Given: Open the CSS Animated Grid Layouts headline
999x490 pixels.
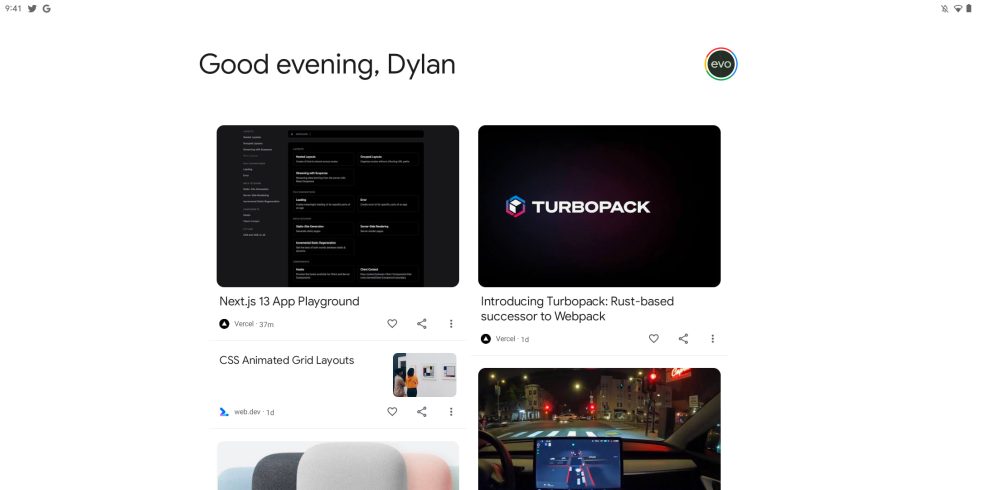Looking at the screenshot, I should pos(287,360).
